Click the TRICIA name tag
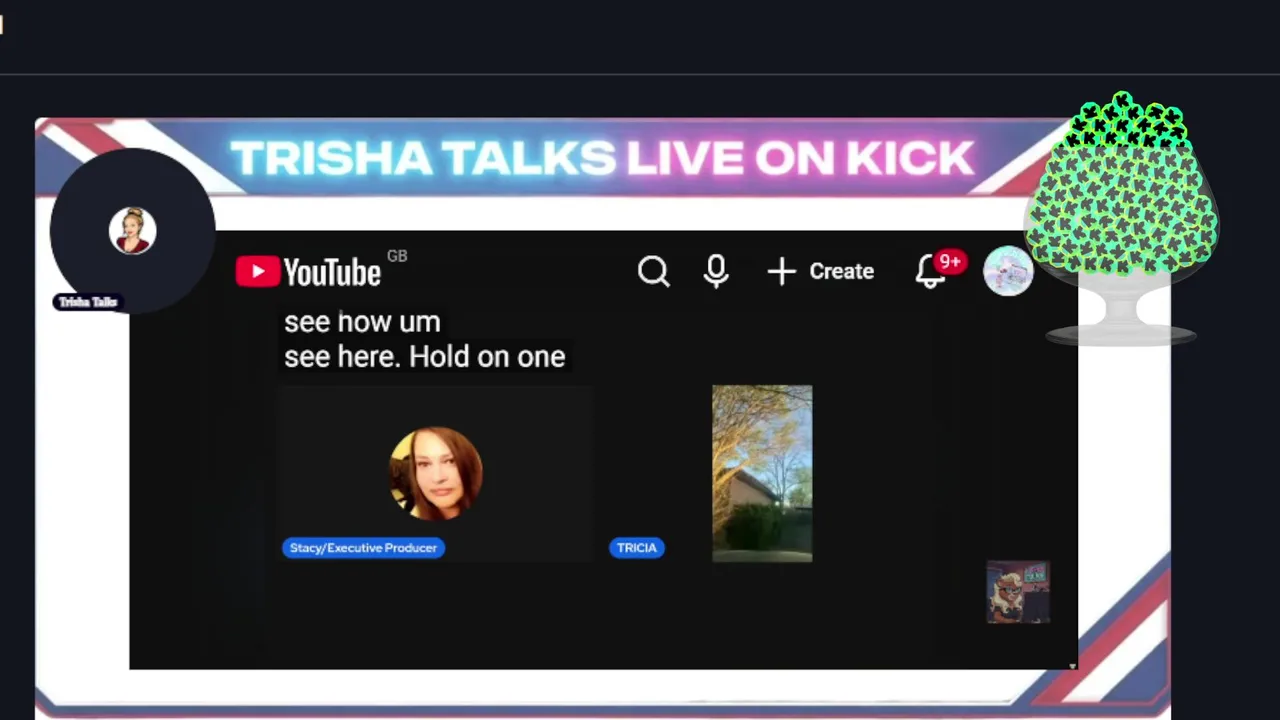The width and height of the screenshot is (1280, 720). pyautogui.click(x=636, y=548)
